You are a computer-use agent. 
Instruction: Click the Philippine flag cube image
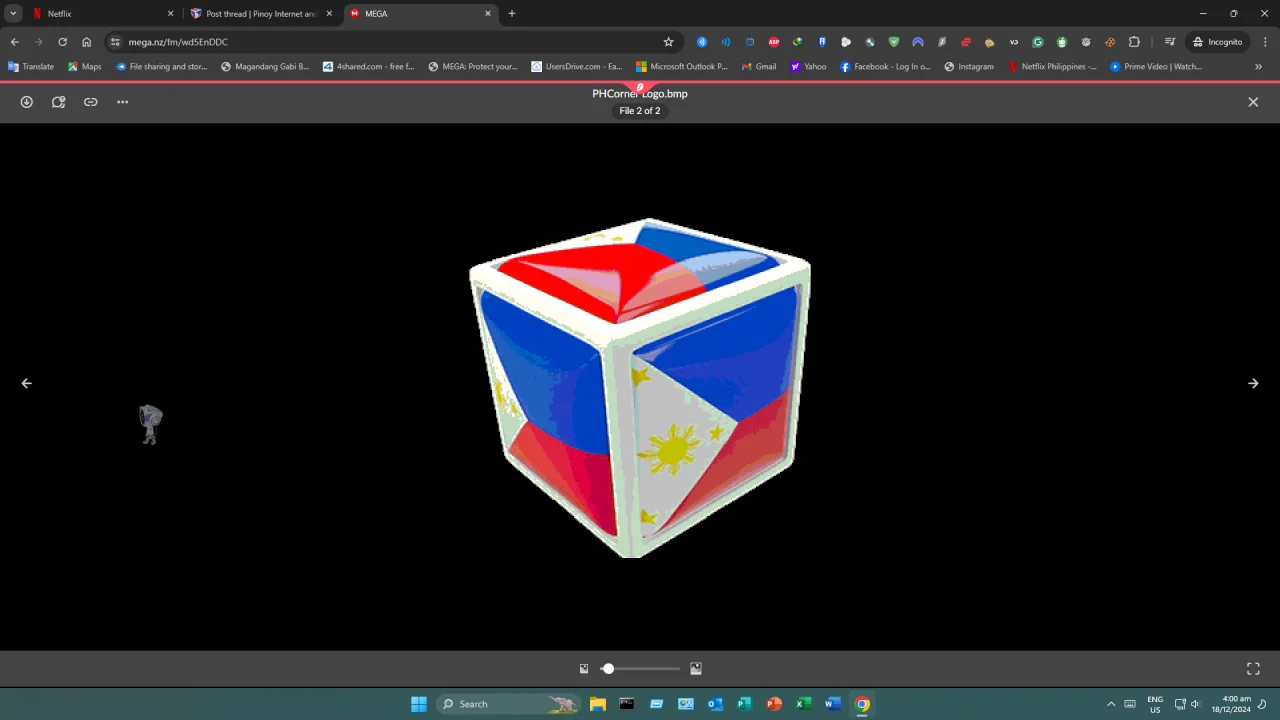(x=640, y=388)
